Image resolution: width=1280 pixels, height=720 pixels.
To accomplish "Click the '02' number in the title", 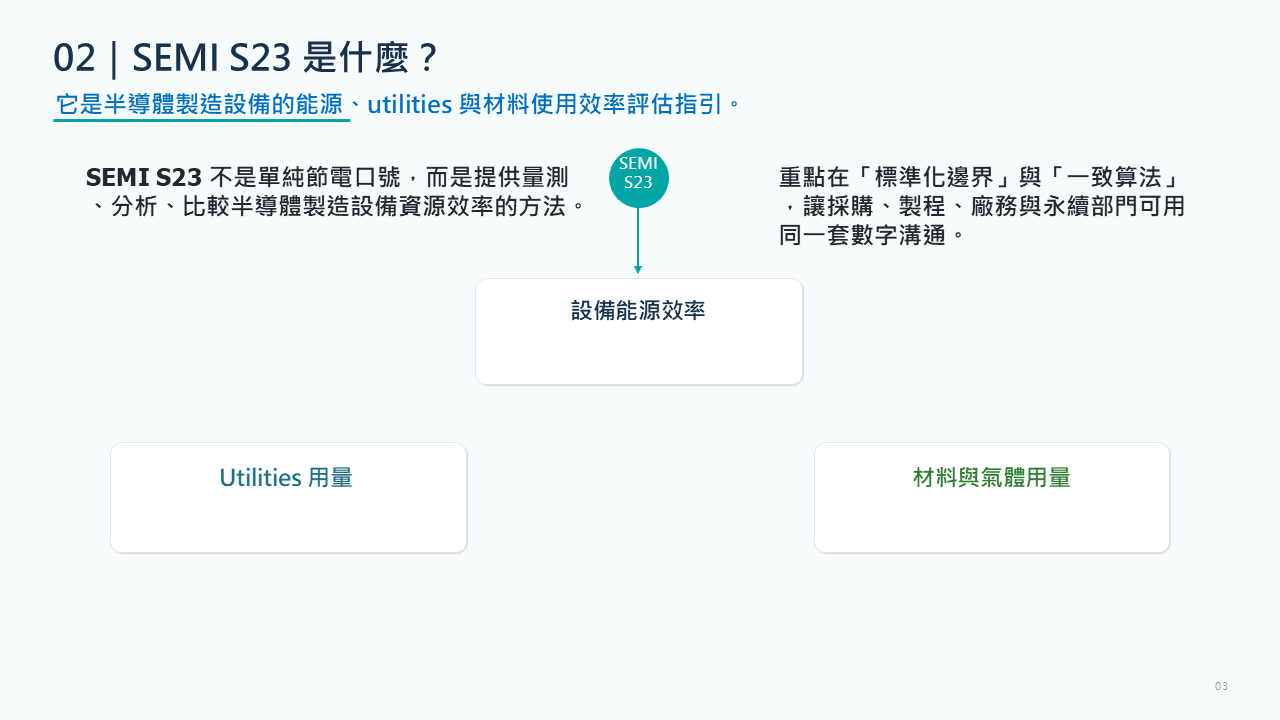I will tap(74, 58).
